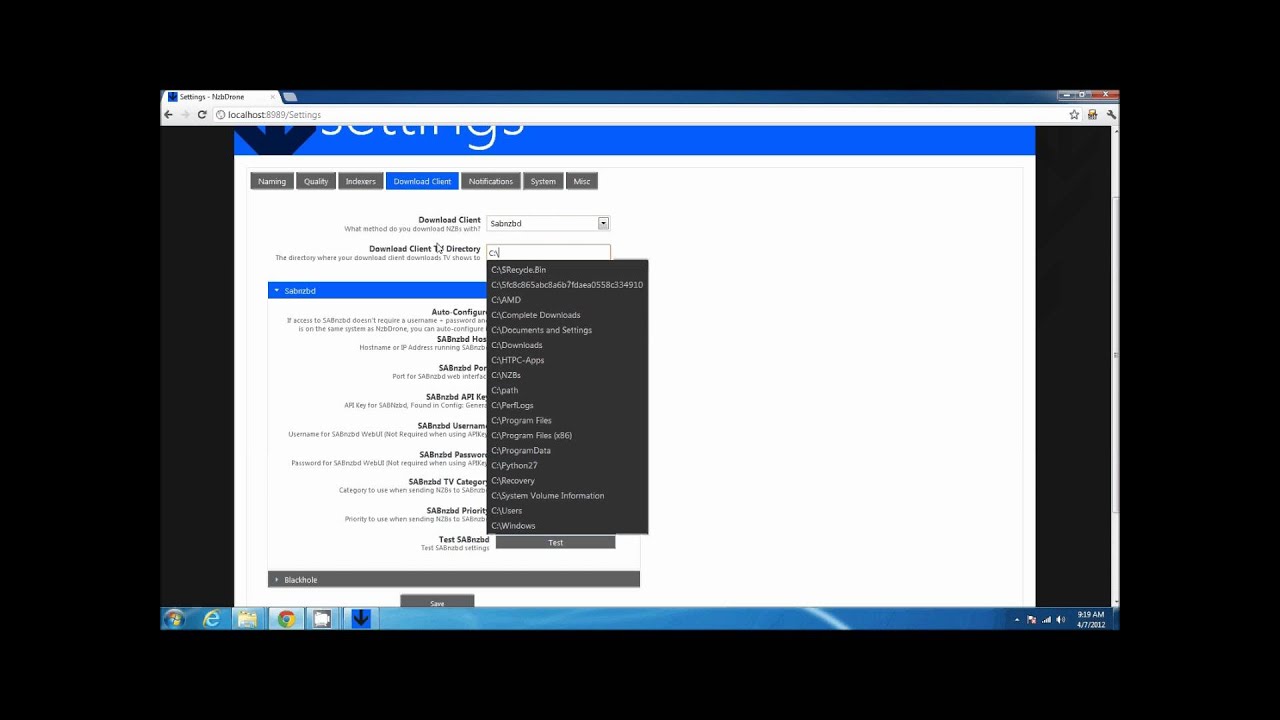Viewport: 1280px width, 720px height.
Task: Test the SABnzbd settings with Test button
Action: [x=555, y=542]
